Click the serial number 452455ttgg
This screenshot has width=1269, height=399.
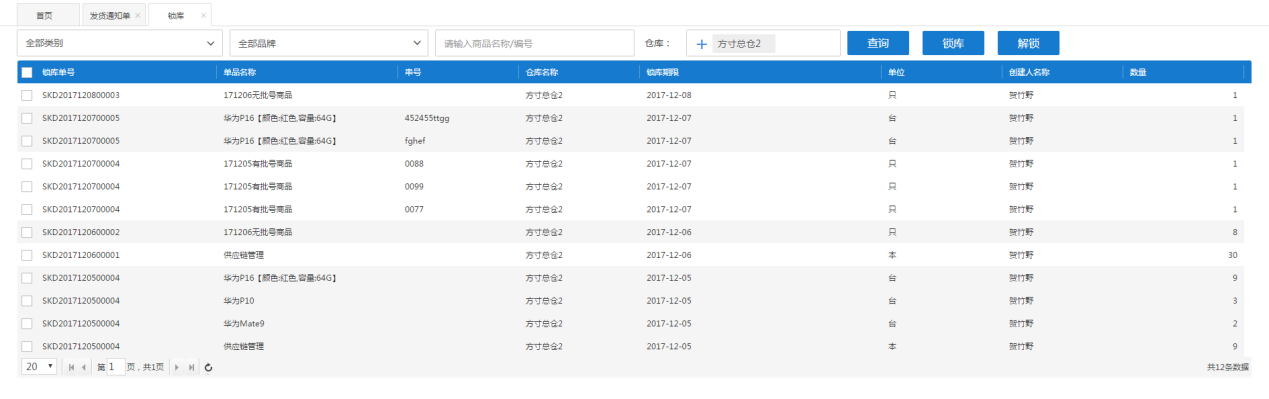427,118
